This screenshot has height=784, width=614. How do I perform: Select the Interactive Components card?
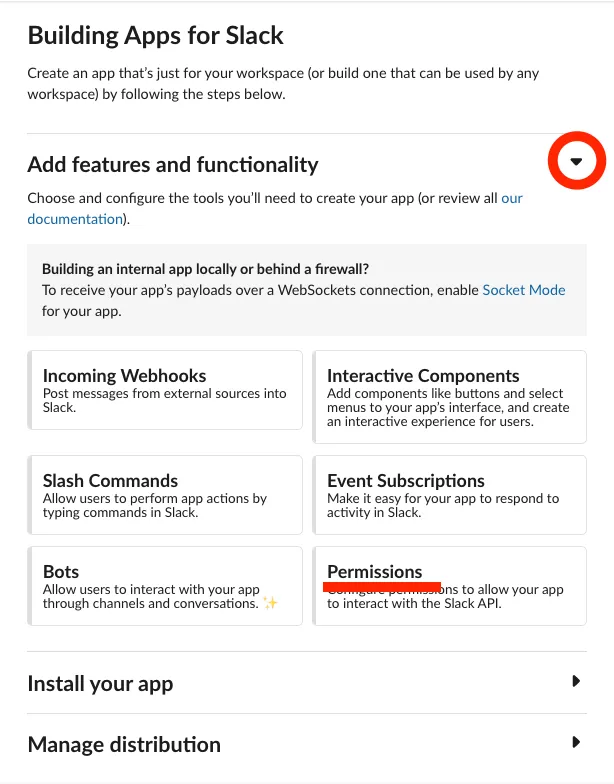[x=450, y=396]
